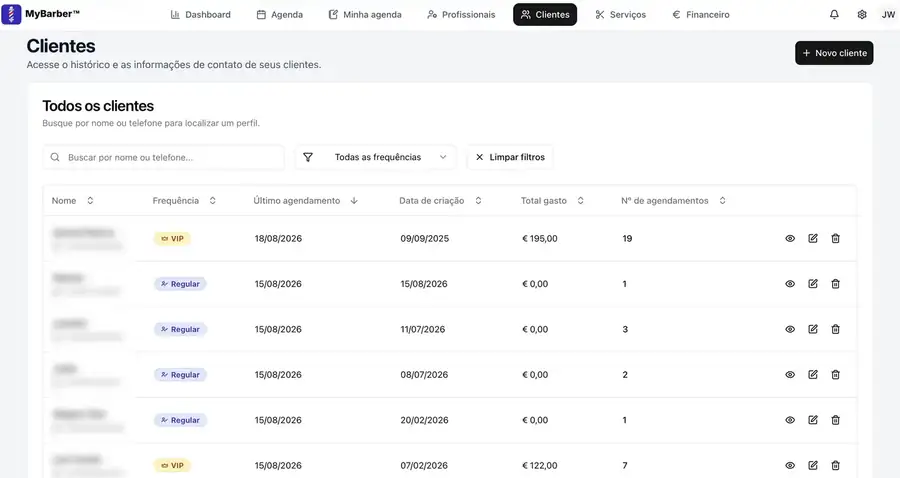Delete client created 11/07/2026
This screenshot has width=900, height=478.
pos(836,329)
